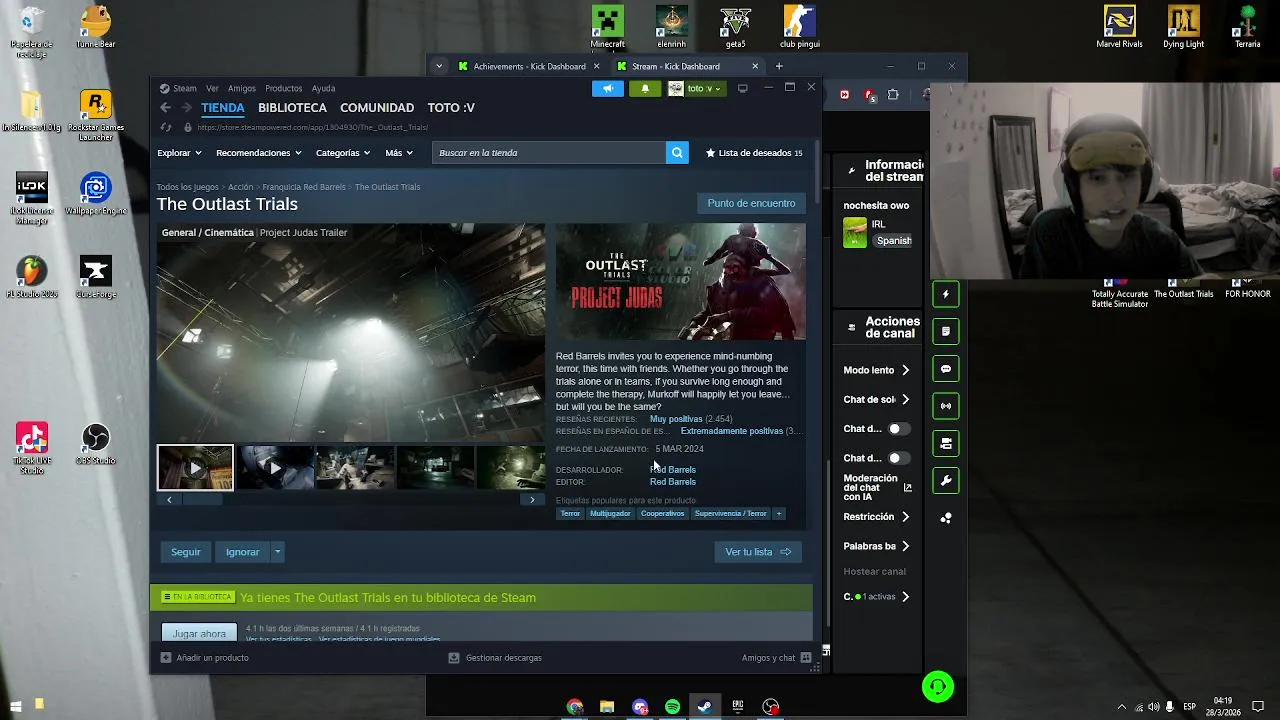1280x720 pixels.
Task: Go back using Steam back arrow
Action: [166, 108]
